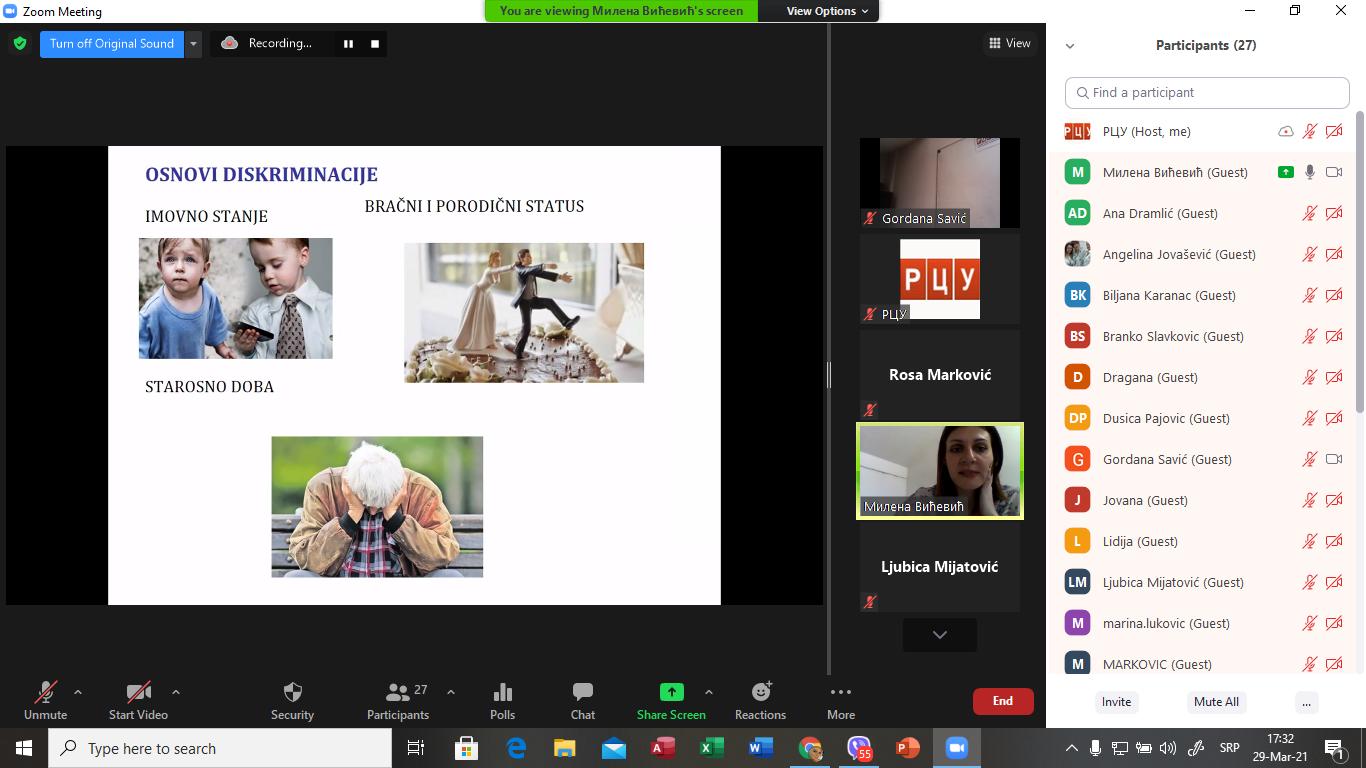The height and width of the screenshot is (768, 1366).
Task: Open the Chat panel
Action: click(582, 700)
